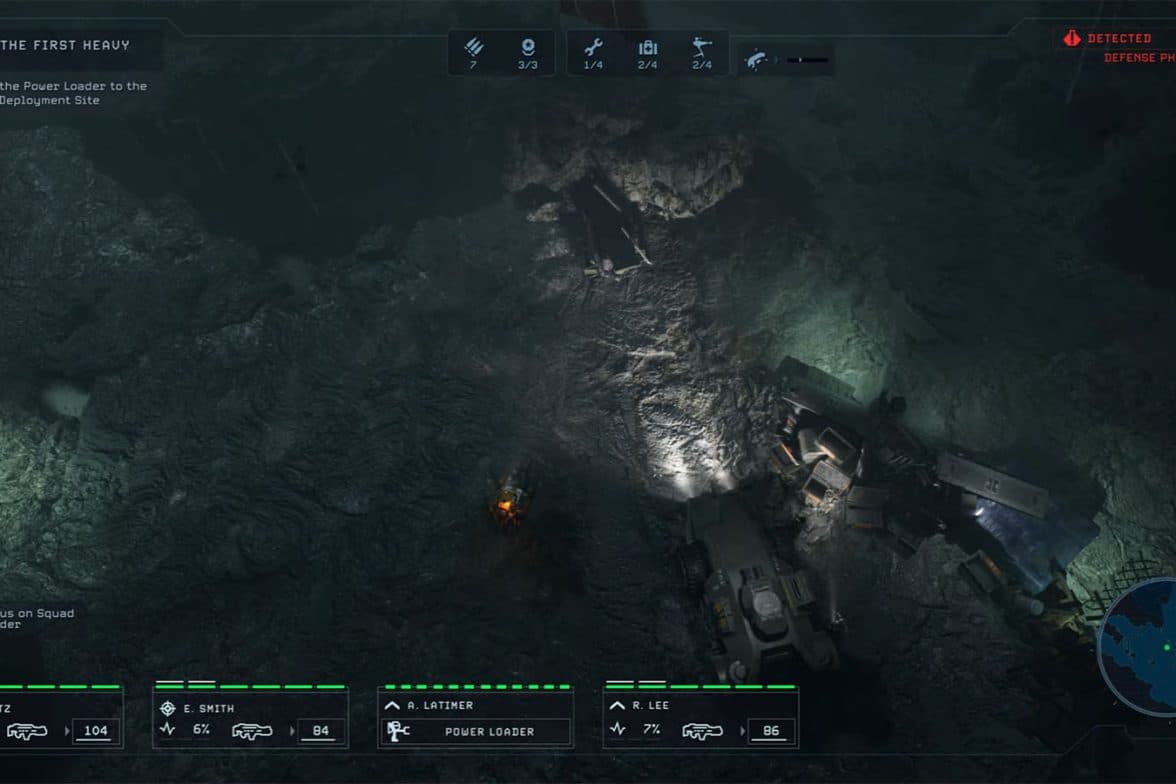
Task: Click R. Lee's chevron rank icon
Action: [616, 705]
